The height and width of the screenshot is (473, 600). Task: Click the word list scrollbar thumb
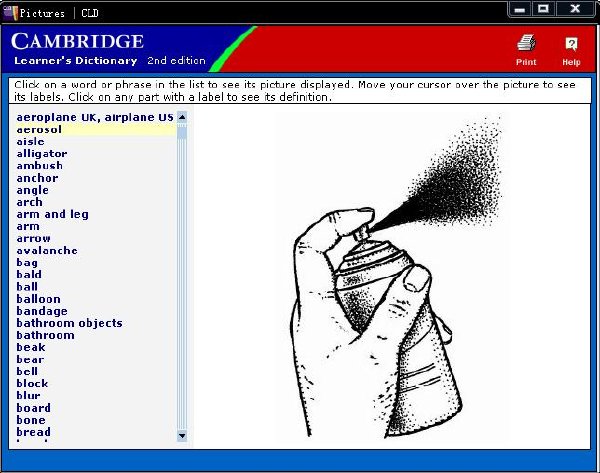182,134
